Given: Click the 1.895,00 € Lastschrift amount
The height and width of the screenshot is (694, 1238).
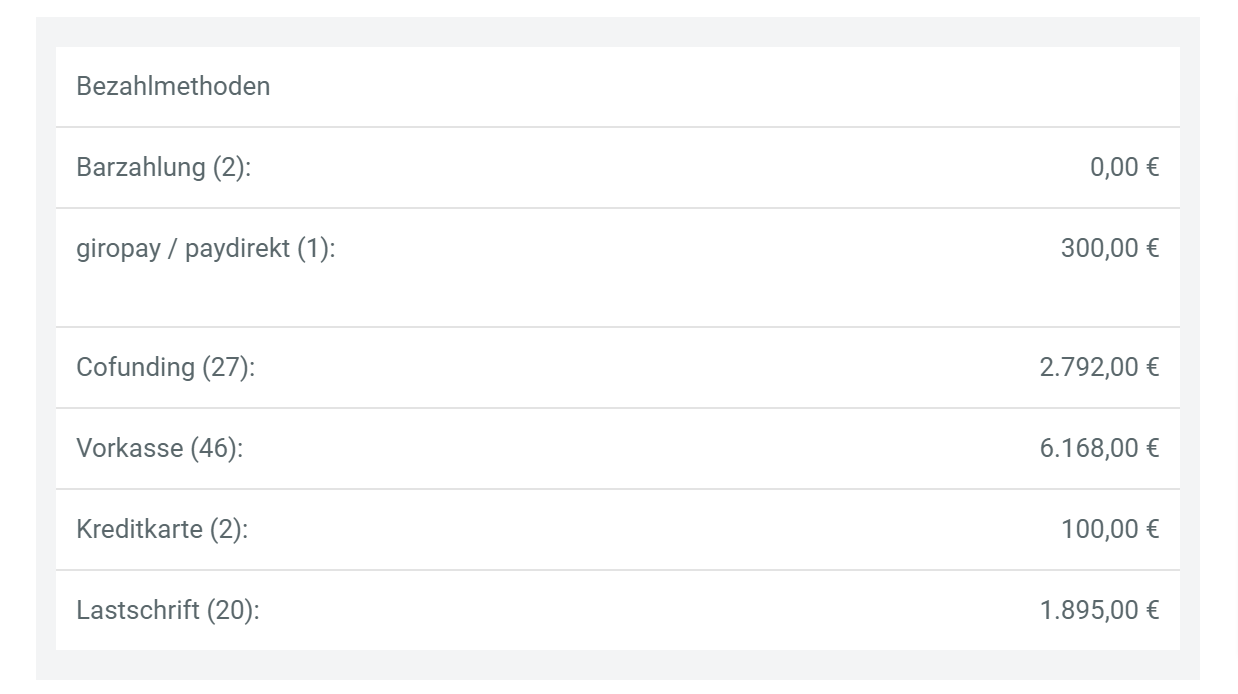Looking at the screenshot, I should (1099, 610).
